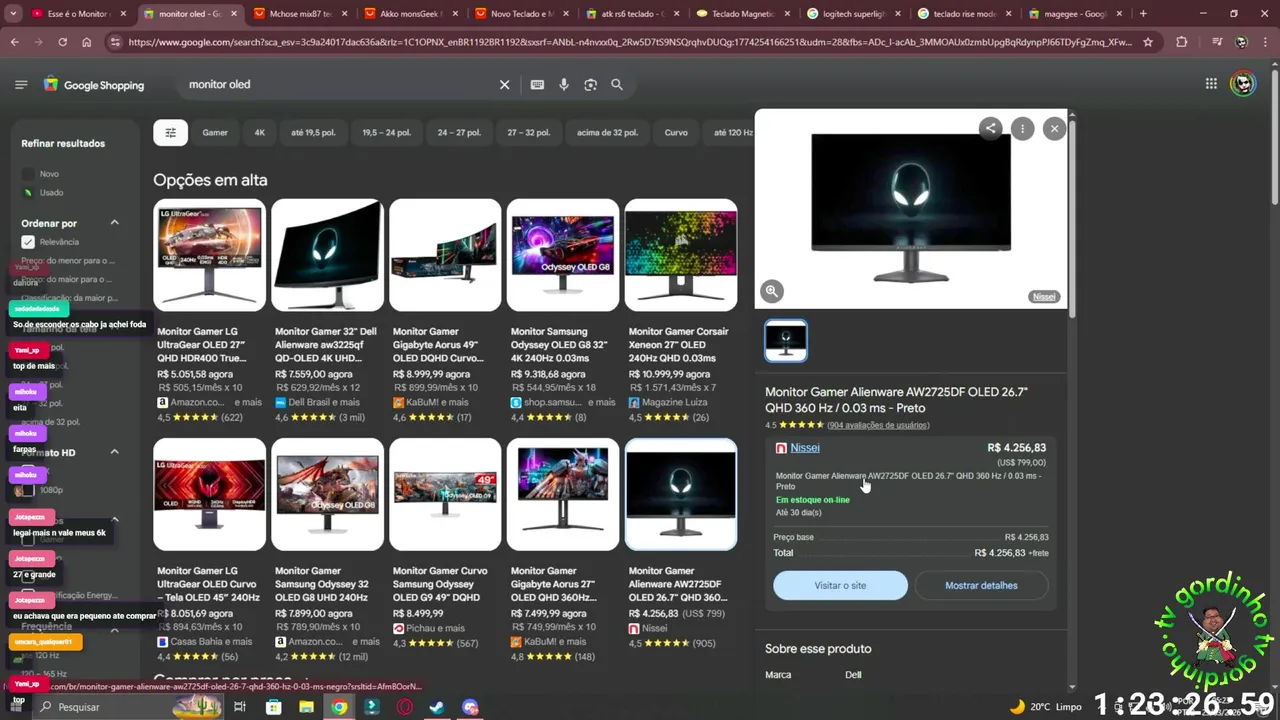Open Corsair Xeneon 27" product card

[x=681, y=310]
